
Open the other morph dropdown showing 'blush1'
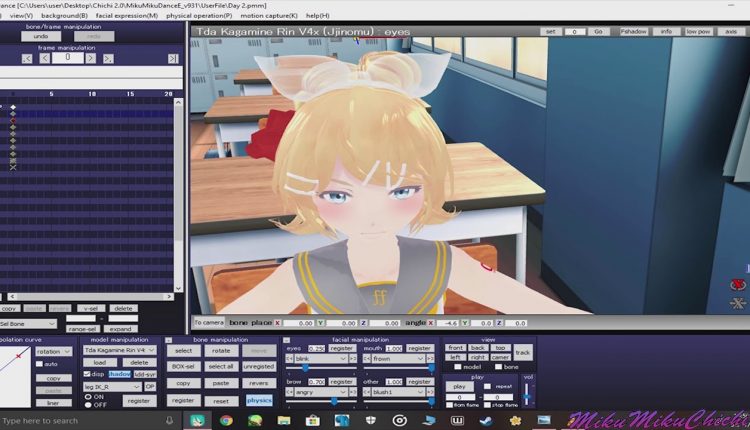(398, 392)
